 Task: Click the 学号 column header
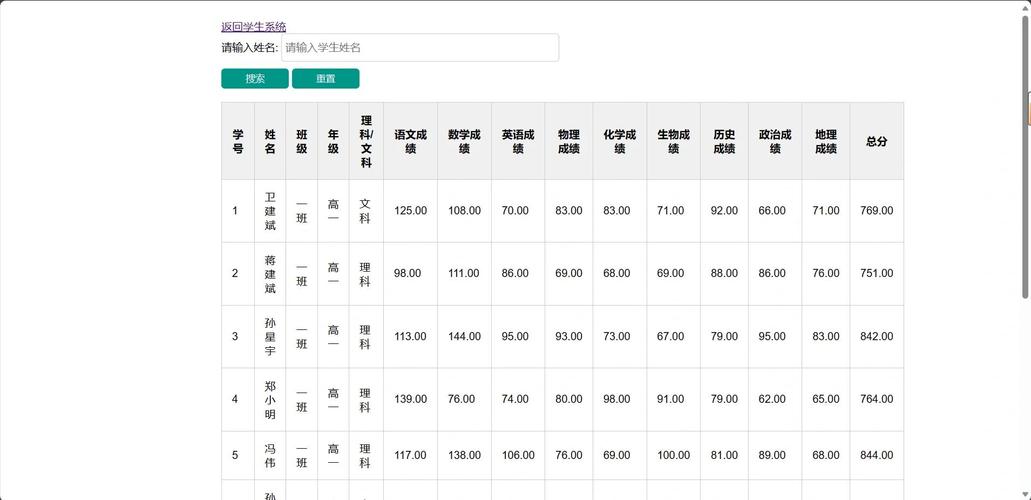tap(238, 141)
